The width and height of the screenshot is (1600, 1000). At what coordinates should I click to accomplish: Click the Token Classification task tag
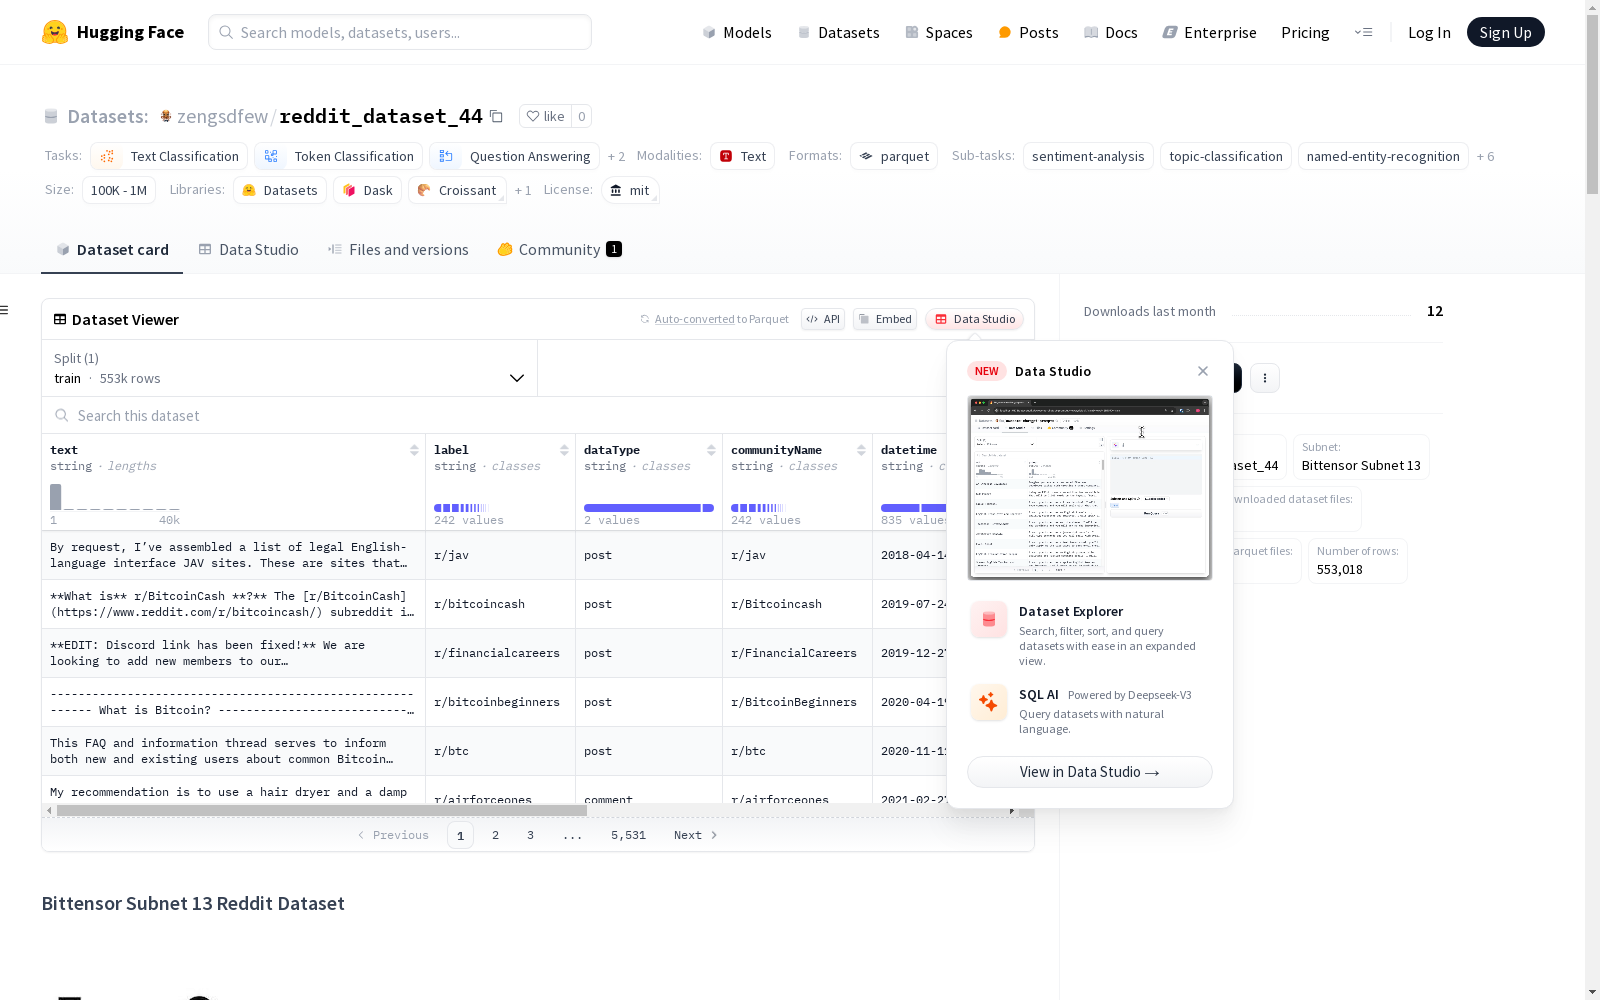pos(338,156)
